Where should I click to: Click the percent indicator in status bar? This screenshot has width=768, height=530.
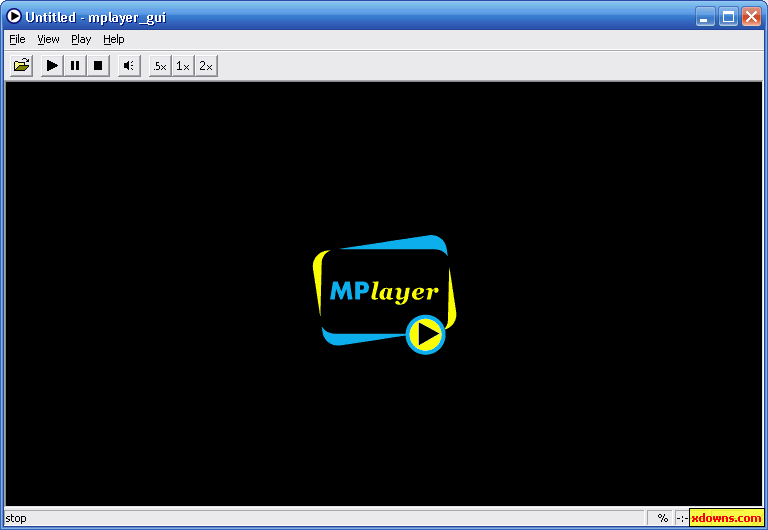[663, 518]
